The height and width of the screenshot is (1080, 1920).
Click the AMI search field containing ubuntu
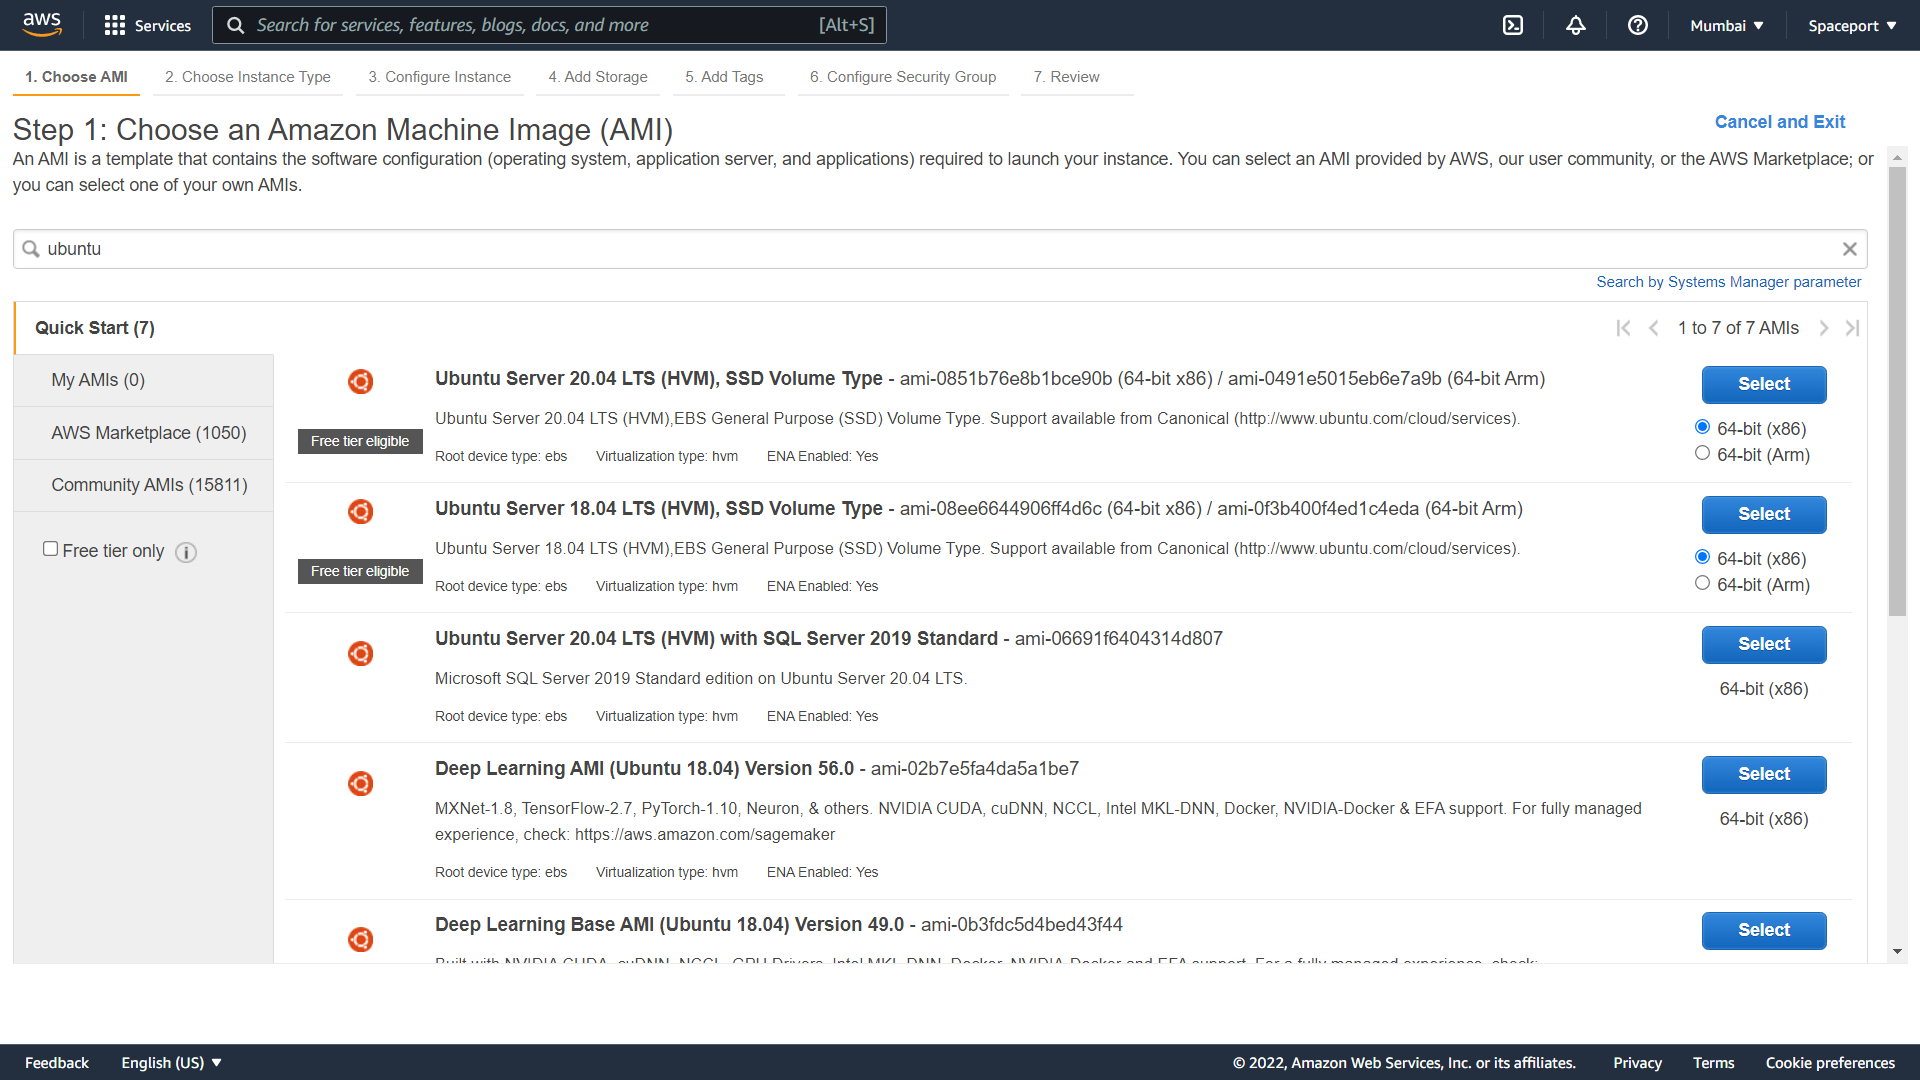(x=940, y=249)
